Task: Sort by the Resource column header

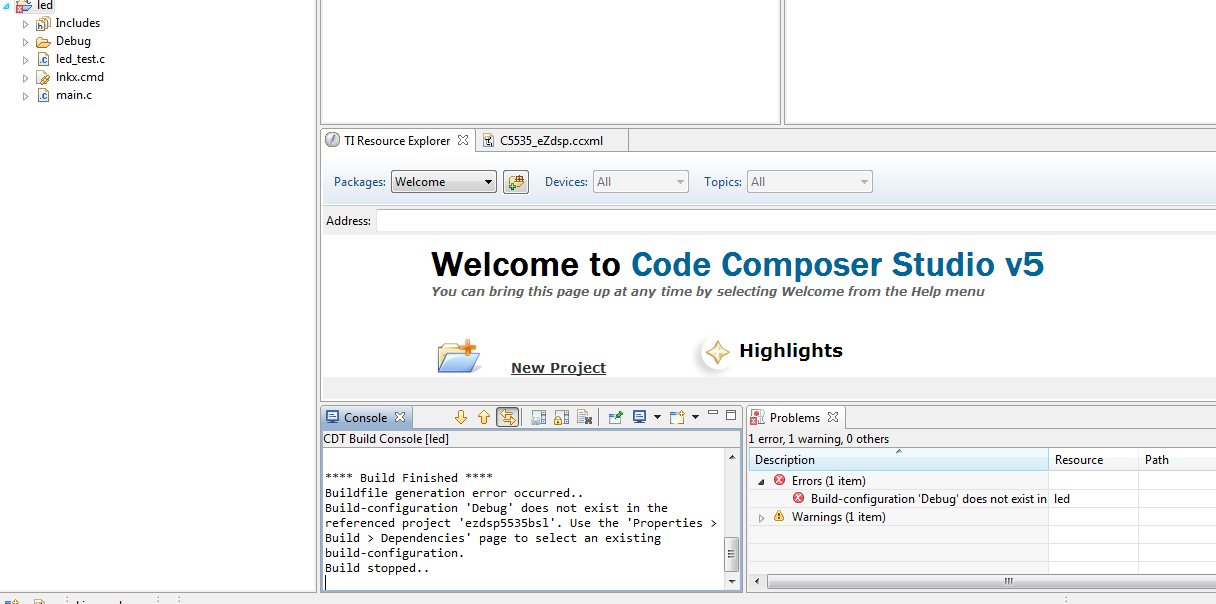Action: 1094,459
